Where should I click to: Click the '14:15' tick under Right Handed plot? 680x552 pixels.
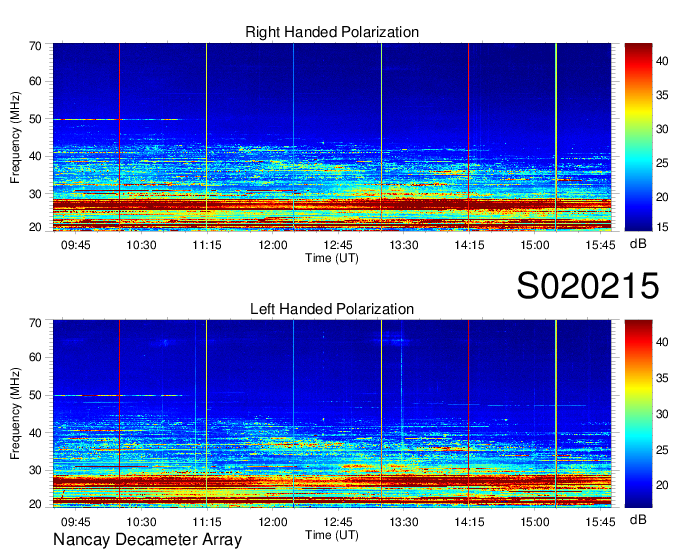coord(469,245)
